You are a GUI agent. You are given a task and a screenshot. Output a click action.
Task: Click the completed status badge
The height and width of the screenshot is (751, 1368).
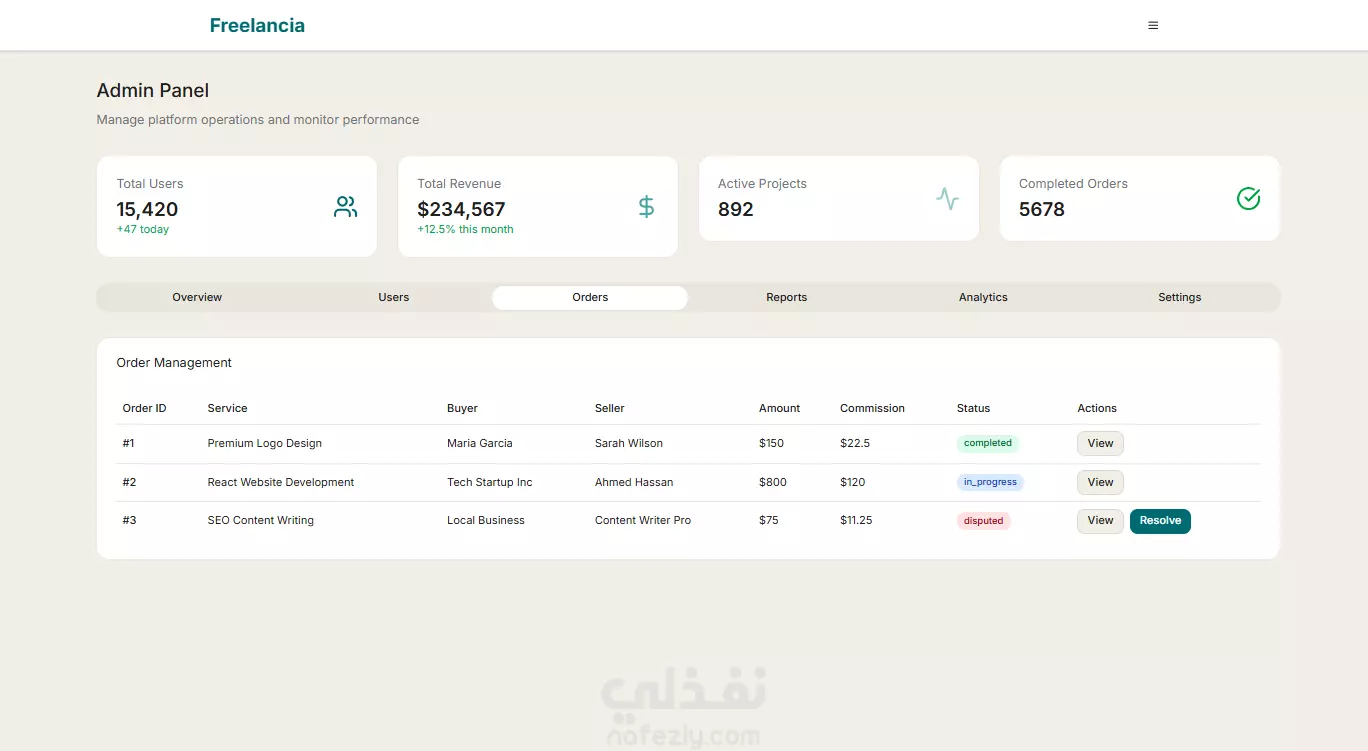[988, 443]
